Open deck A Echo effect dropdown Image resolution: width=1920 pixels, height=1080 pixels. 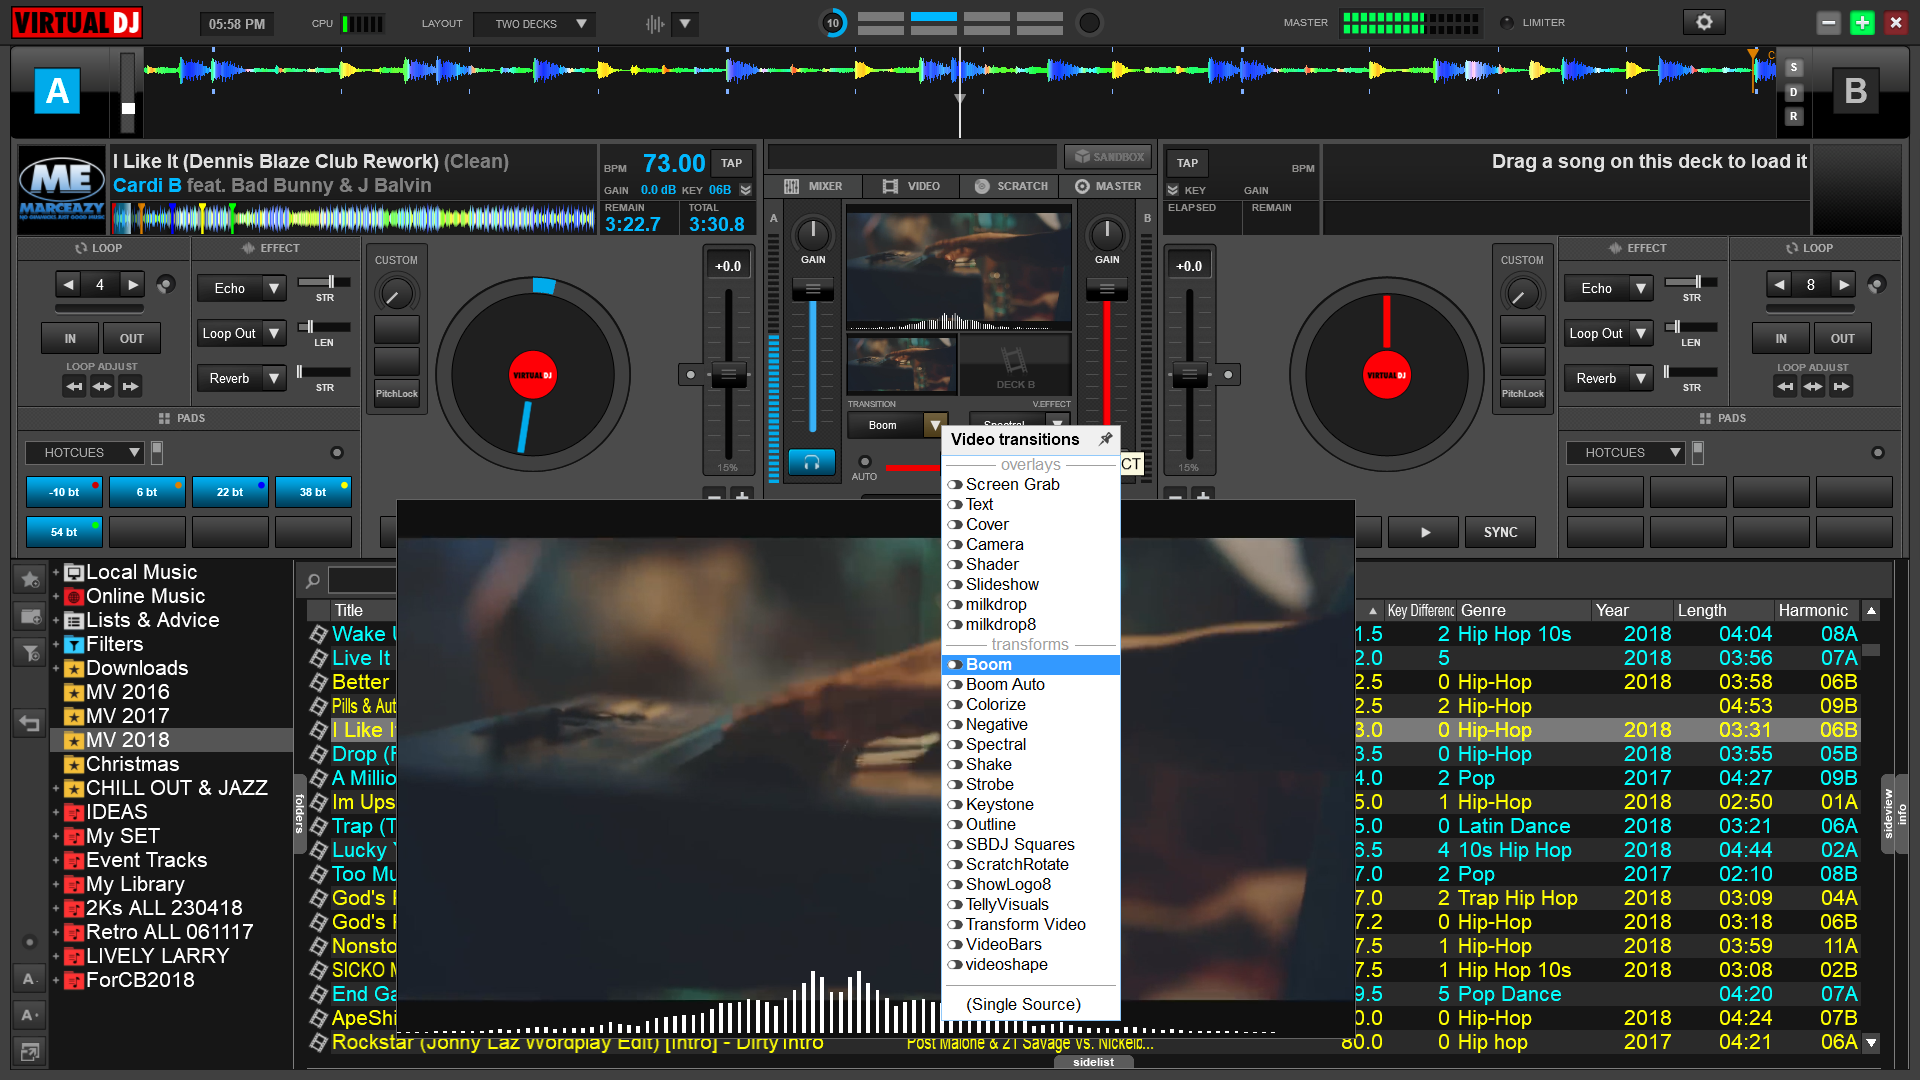point(274,288)
